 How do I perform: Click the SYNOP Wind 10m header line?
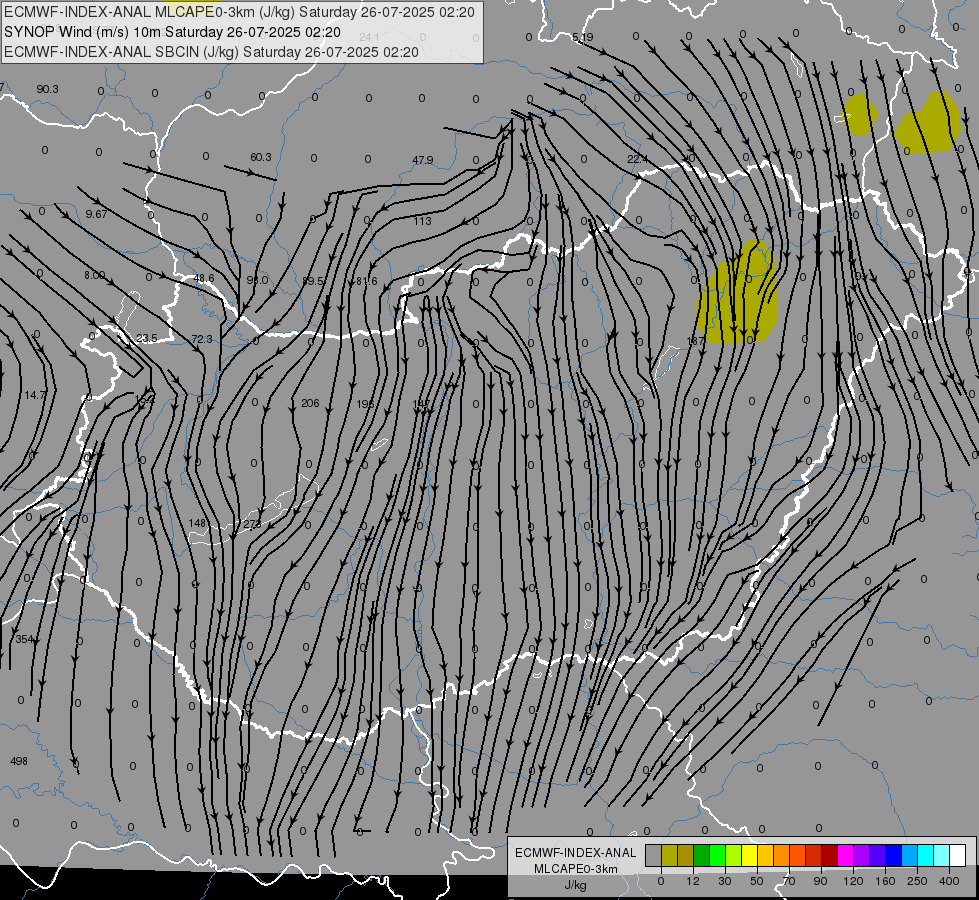click(x=172, y=32)
